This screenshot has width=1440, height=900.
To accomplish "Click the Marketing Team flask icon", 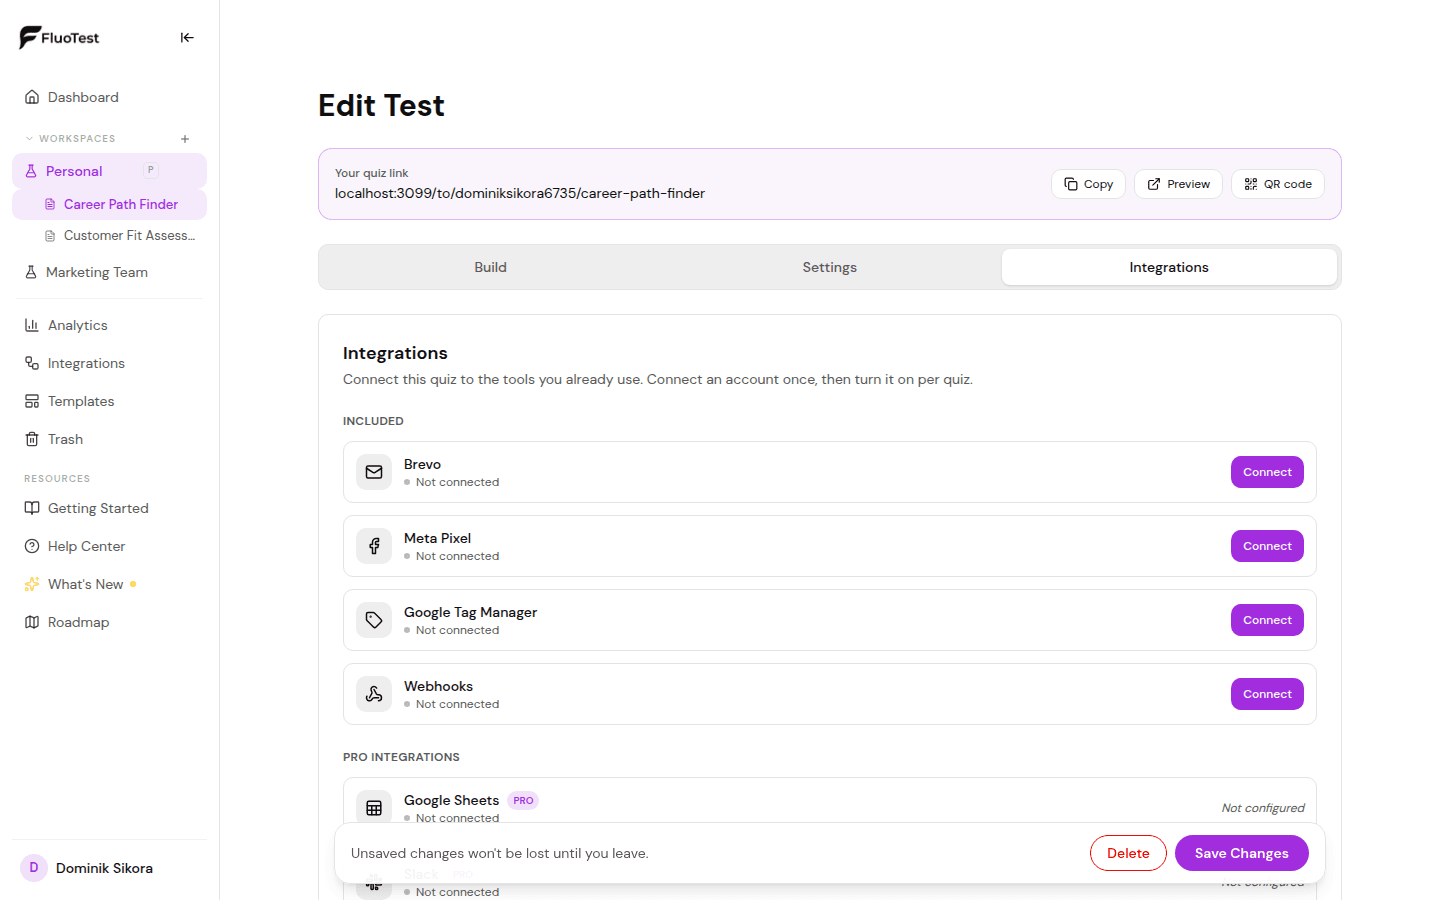I will (x=31, y=272).
